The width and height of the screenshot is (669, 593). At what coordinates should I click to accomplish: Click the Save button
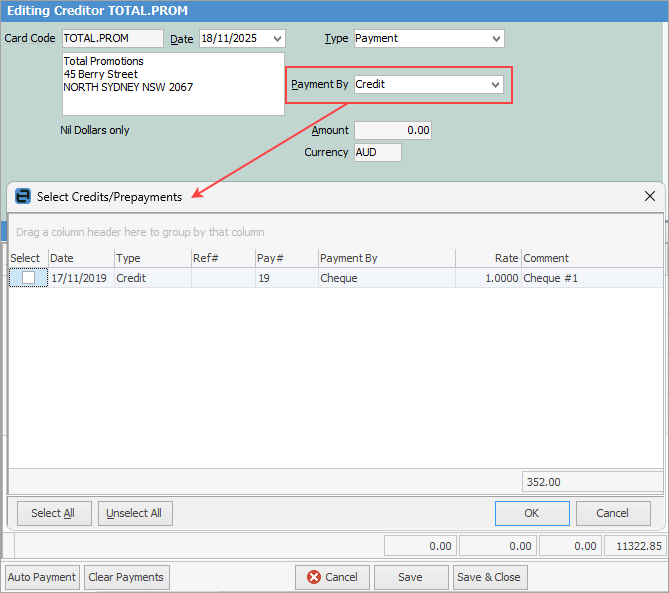411,577
